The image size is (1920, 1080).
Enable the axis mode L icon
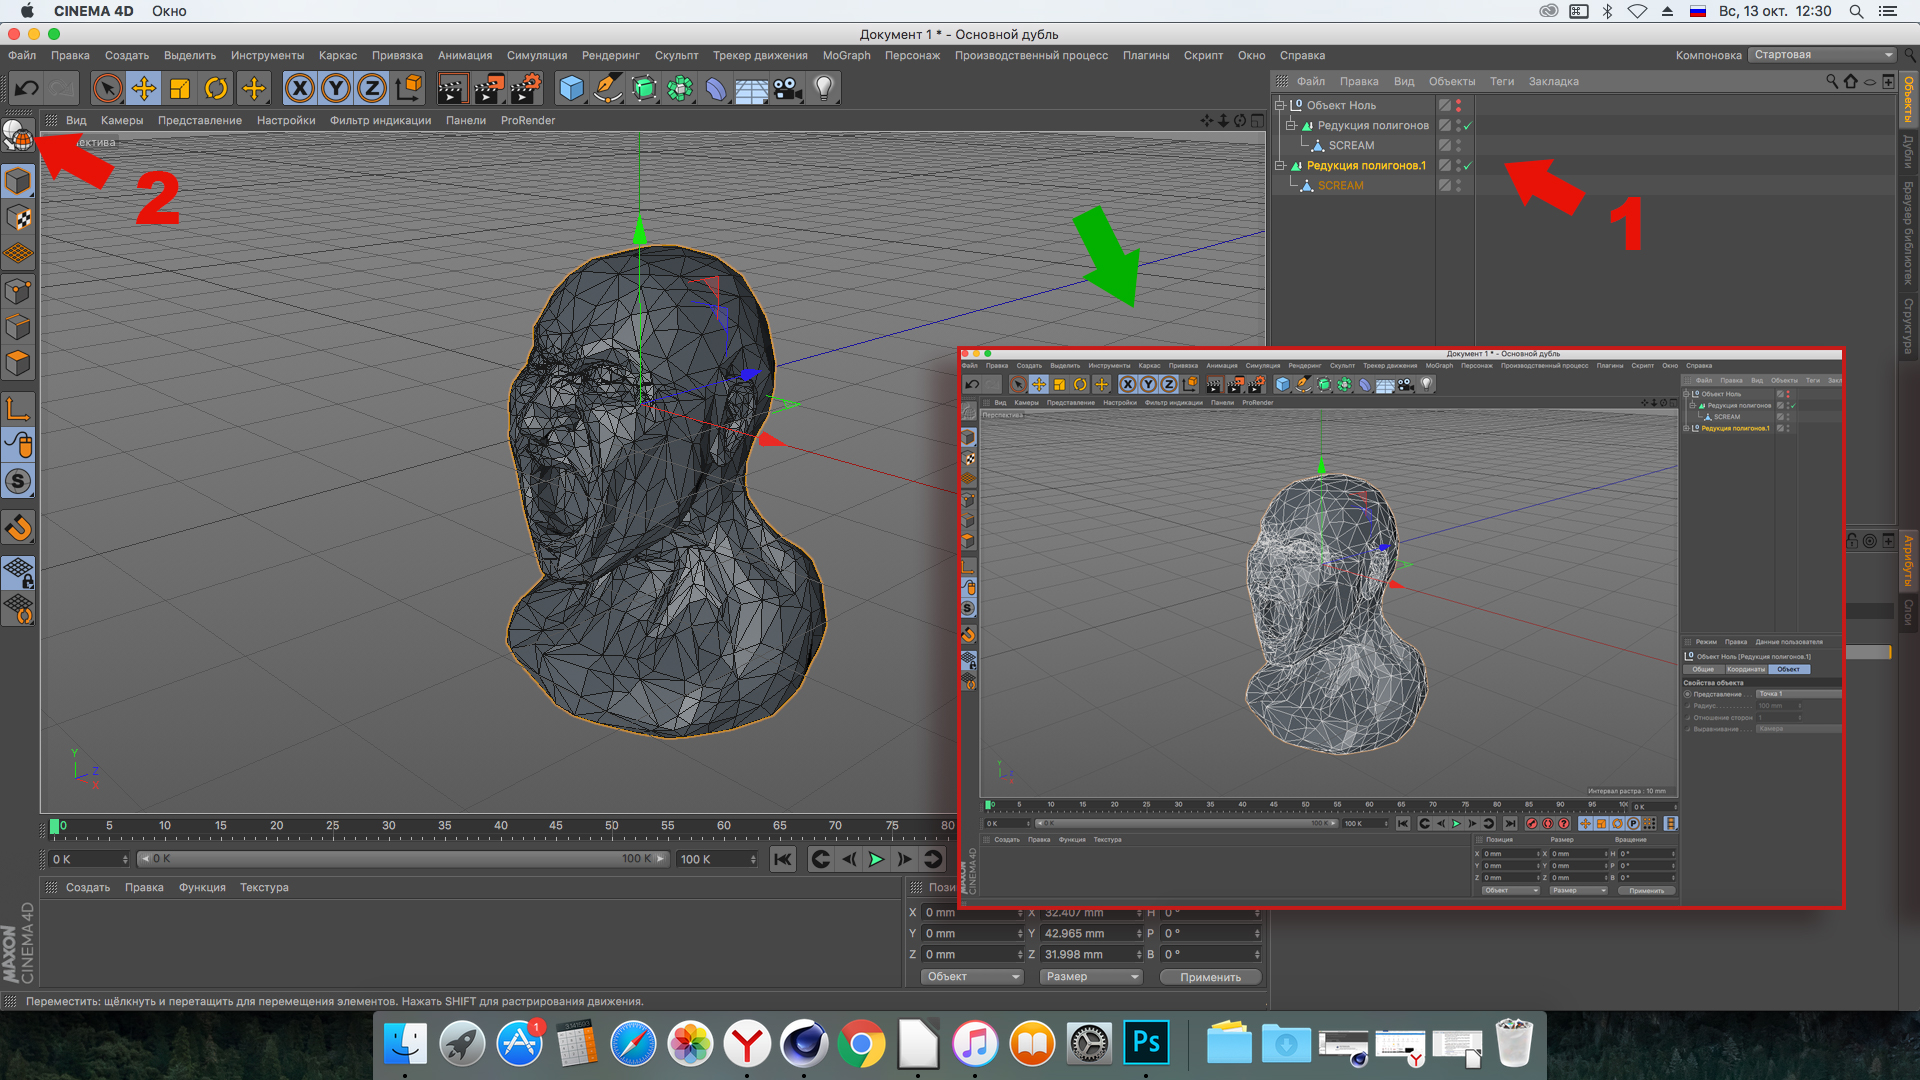pos(18,408)
